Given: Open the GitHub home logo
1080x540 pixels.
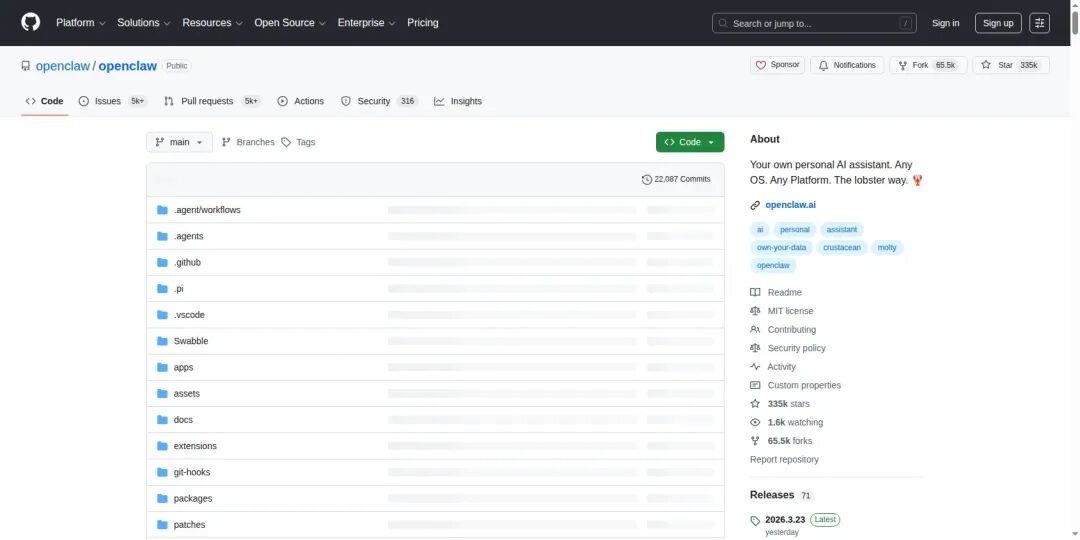Looking at the screenshot, I should coord(30,22).
